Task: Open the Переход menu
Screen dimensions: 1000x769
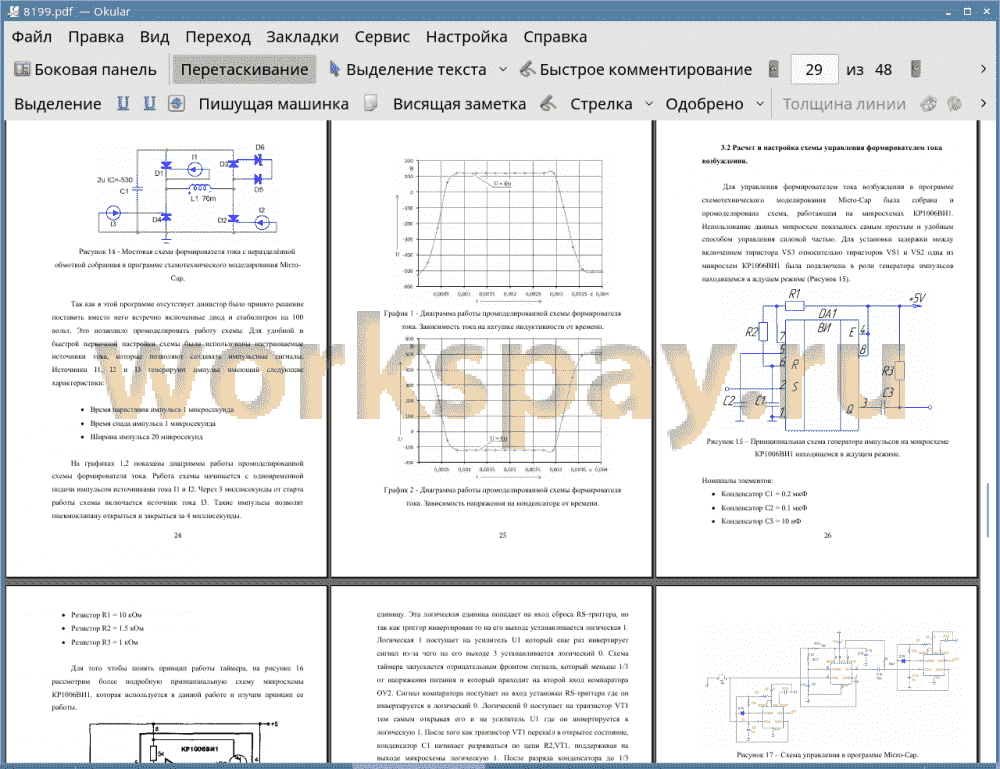Action: pyautogui.click(x=217, y=37)
